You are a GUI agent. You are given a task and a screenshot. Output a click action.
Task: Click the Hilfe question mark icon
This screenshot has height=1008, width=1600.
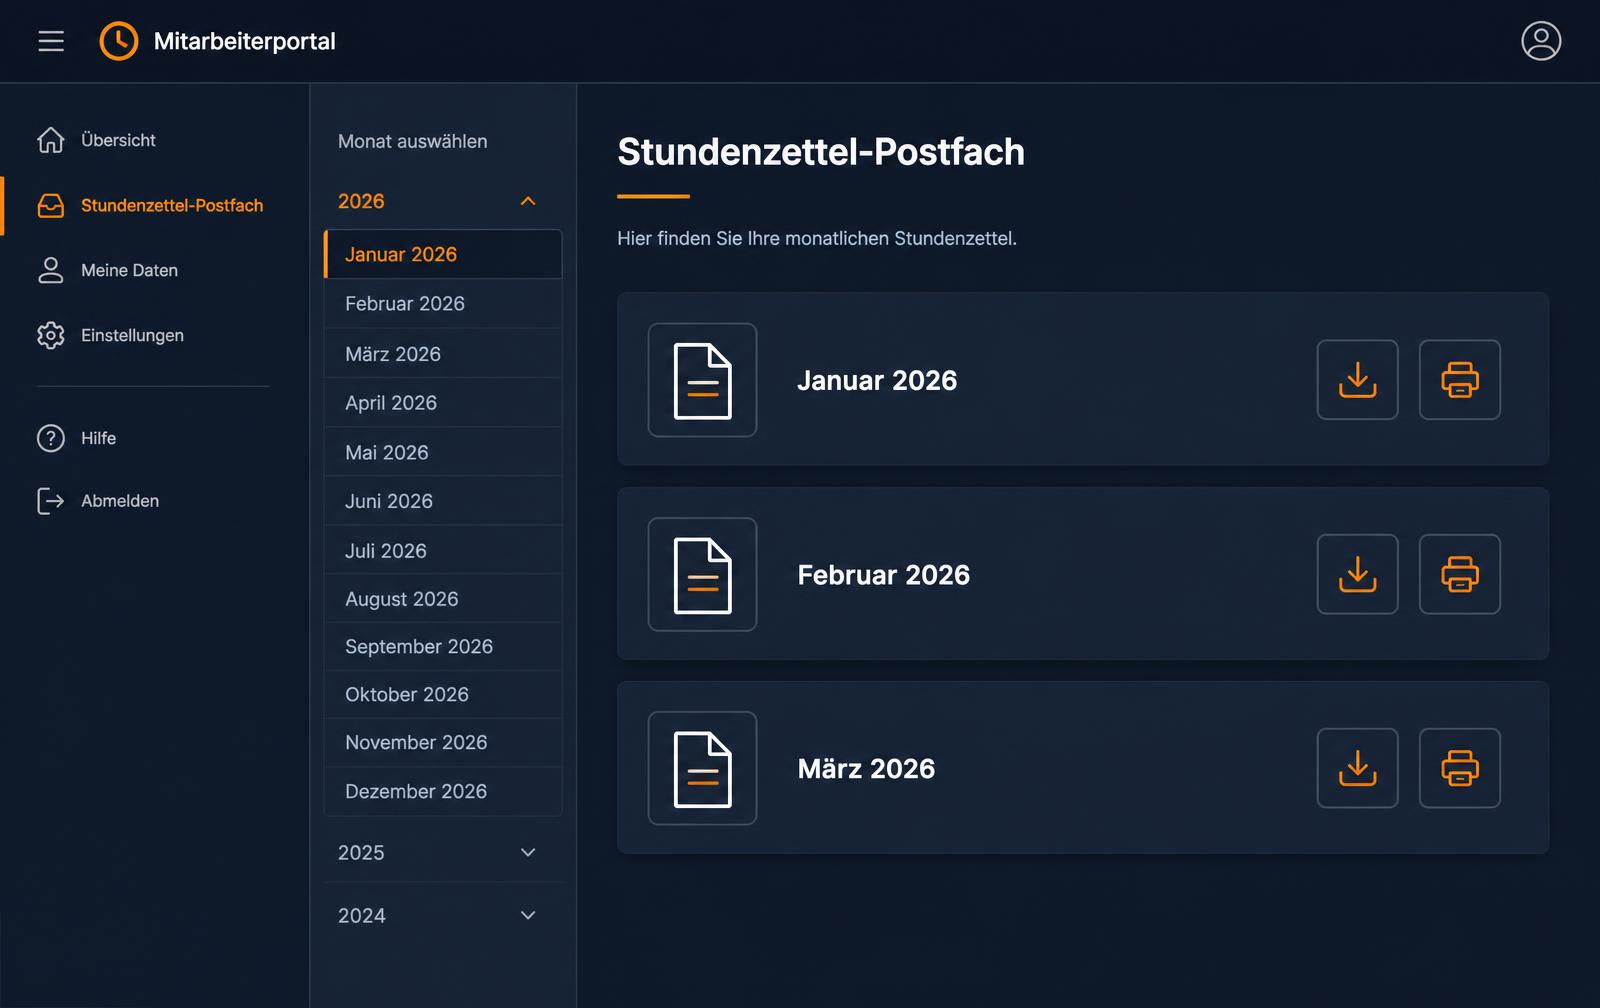coord(51,438)
